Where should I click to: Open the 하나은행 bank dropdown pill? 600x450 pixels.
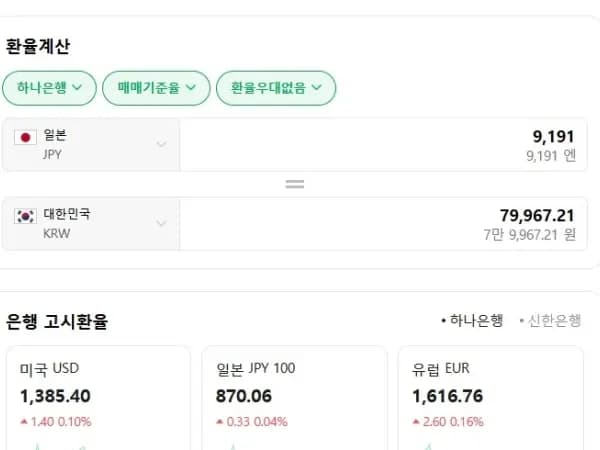point(49,88)
